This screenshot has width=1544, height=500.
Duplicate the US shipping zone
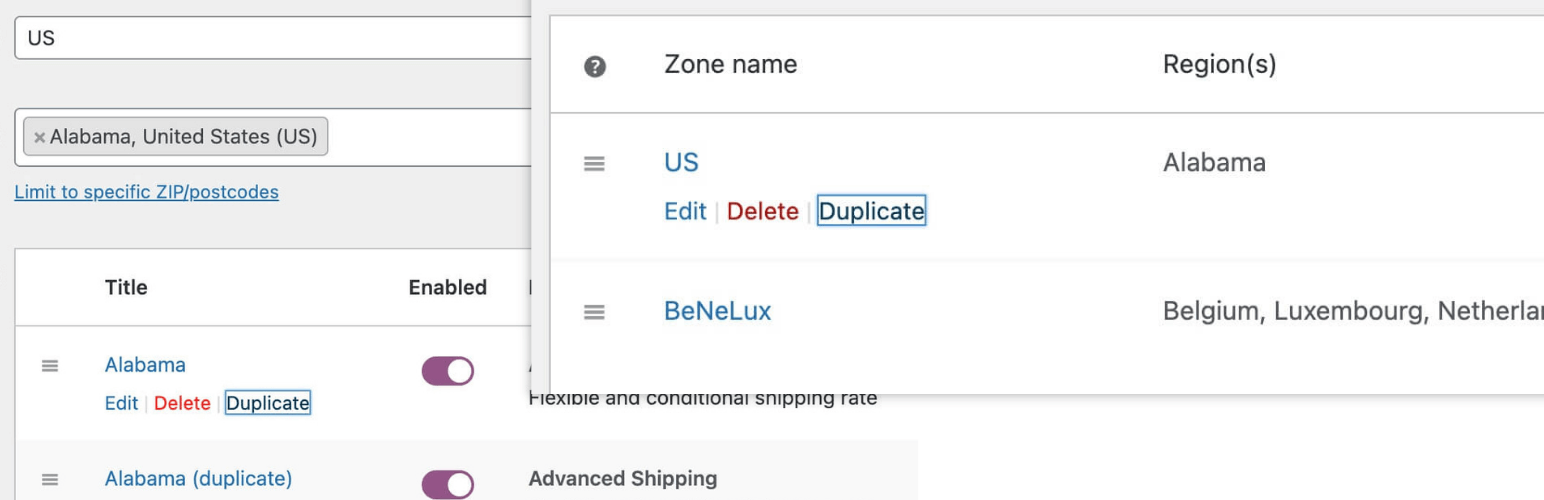click(x=871, y=212)
